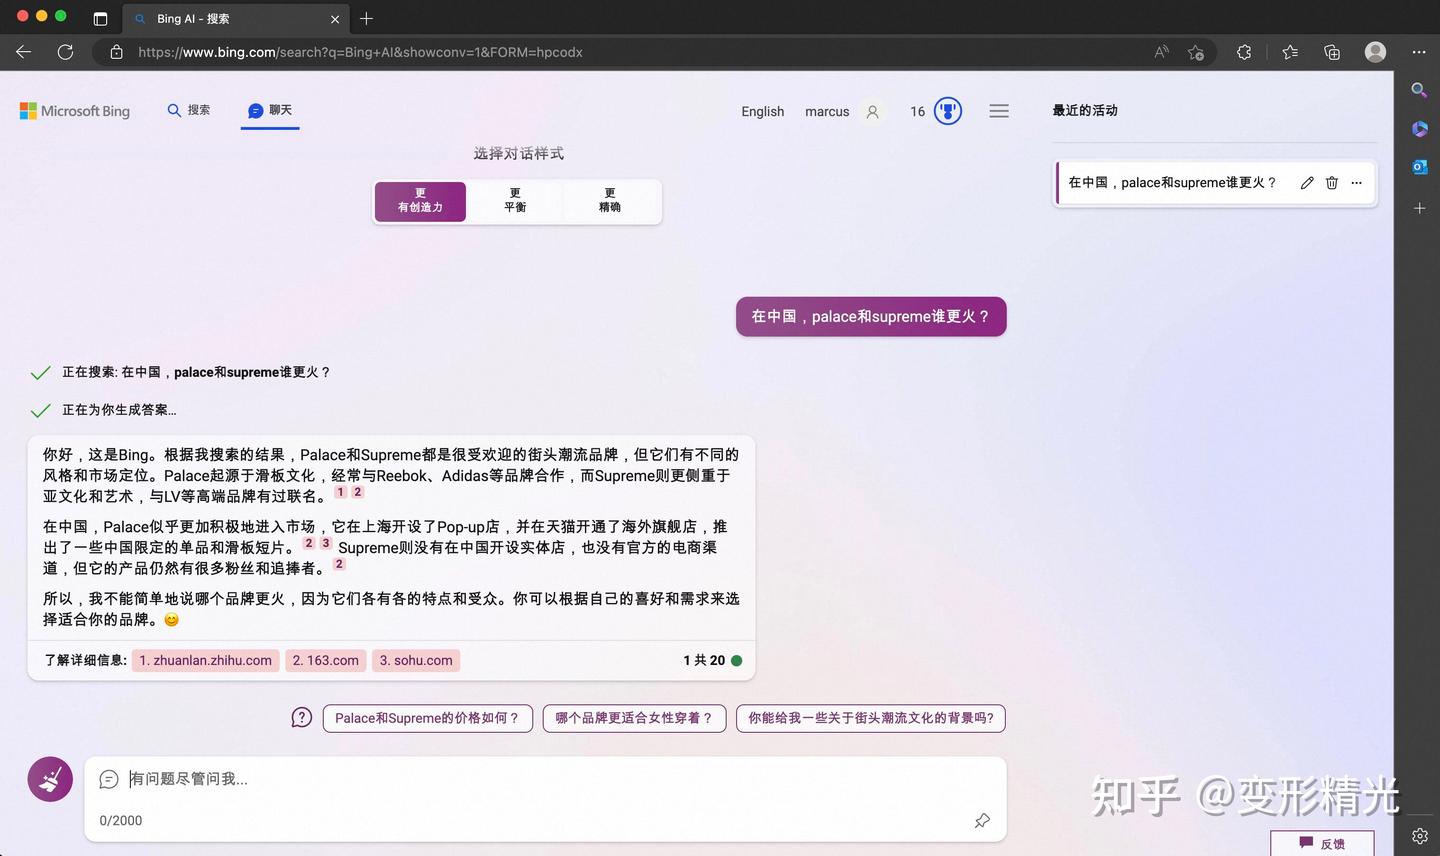1440x856 pixels.
Task: Switch to the 搜索 tab
Action: (189, 110)
